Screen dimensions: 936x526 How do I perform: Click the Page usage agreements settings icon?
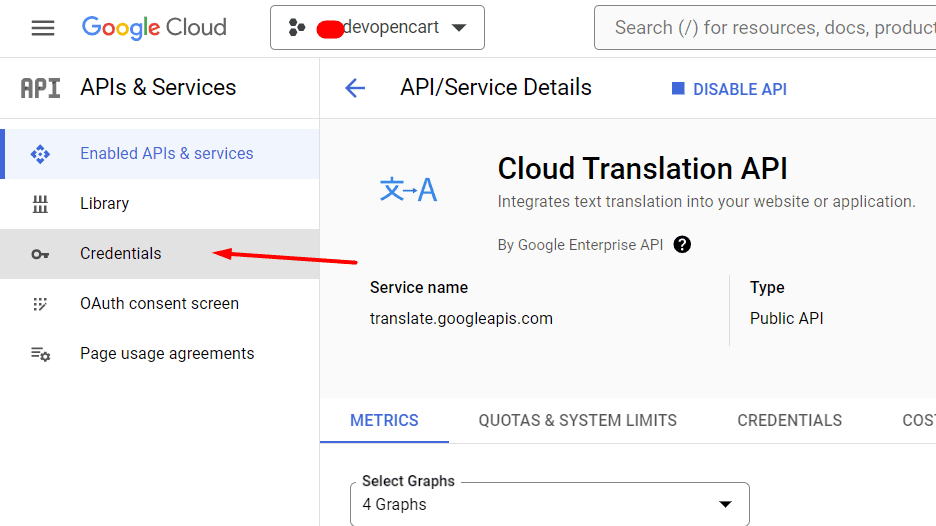tap(41, 354)
